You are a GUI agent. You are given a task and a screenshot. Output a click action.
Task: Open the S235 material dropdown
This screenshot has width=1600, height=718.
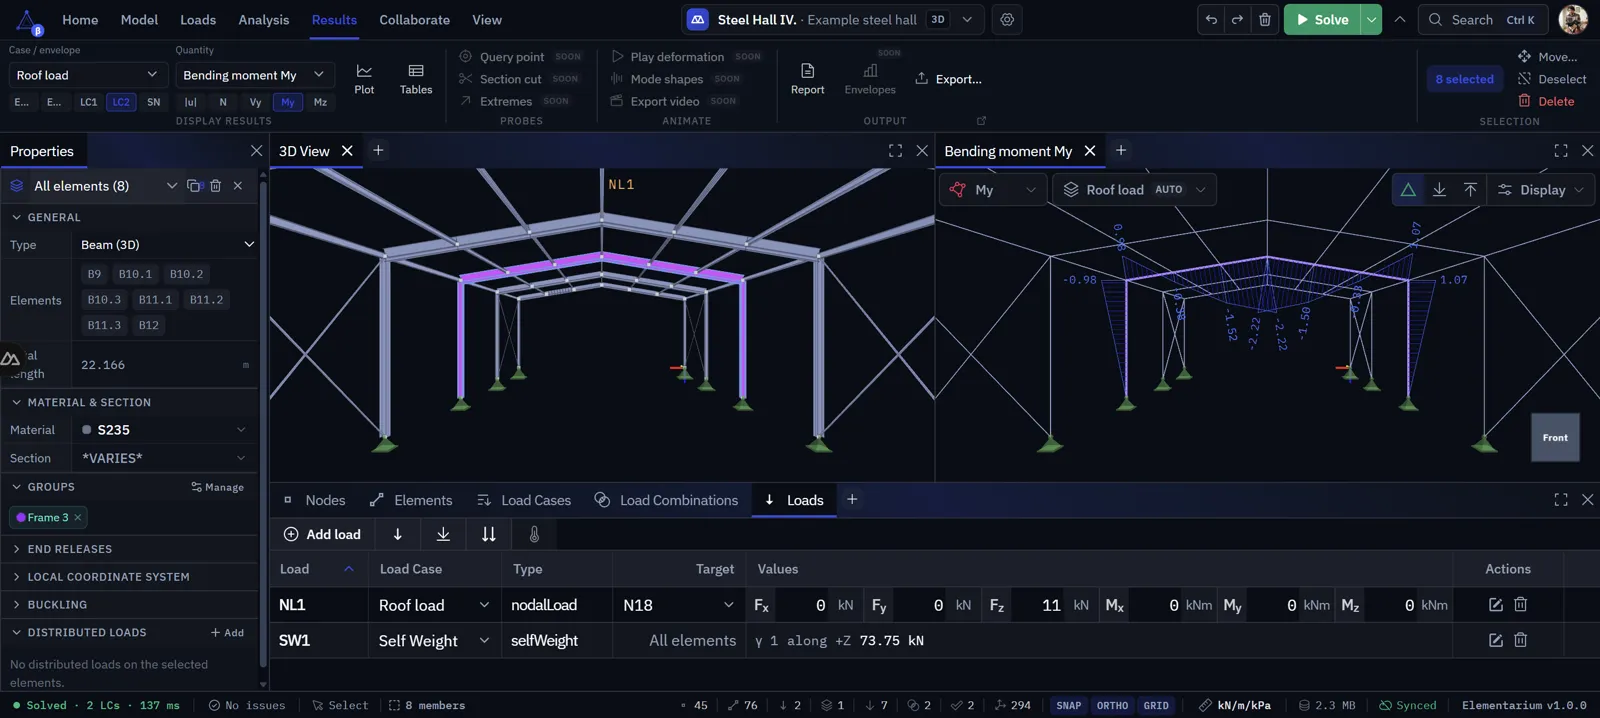coord(163,429)
